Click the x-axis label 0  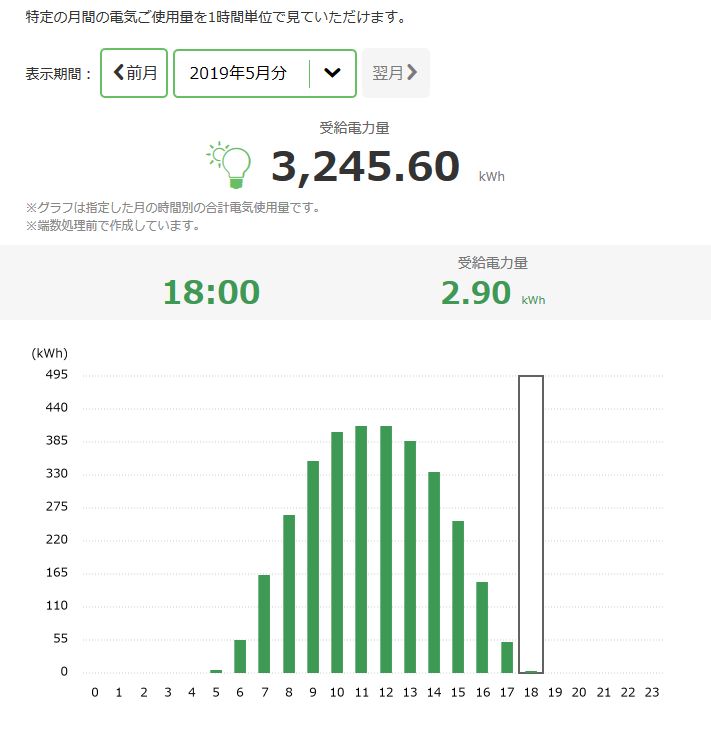tap(95, 692)
